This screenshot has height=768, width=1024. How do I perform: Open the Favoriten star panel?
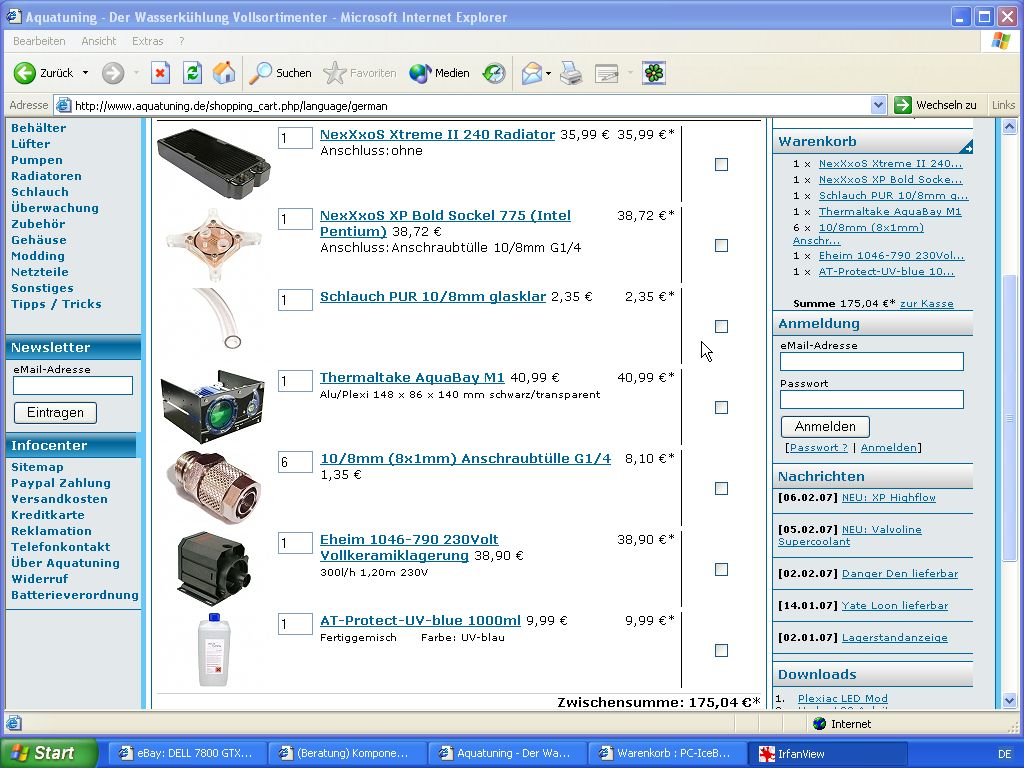[x=360, y=73]
